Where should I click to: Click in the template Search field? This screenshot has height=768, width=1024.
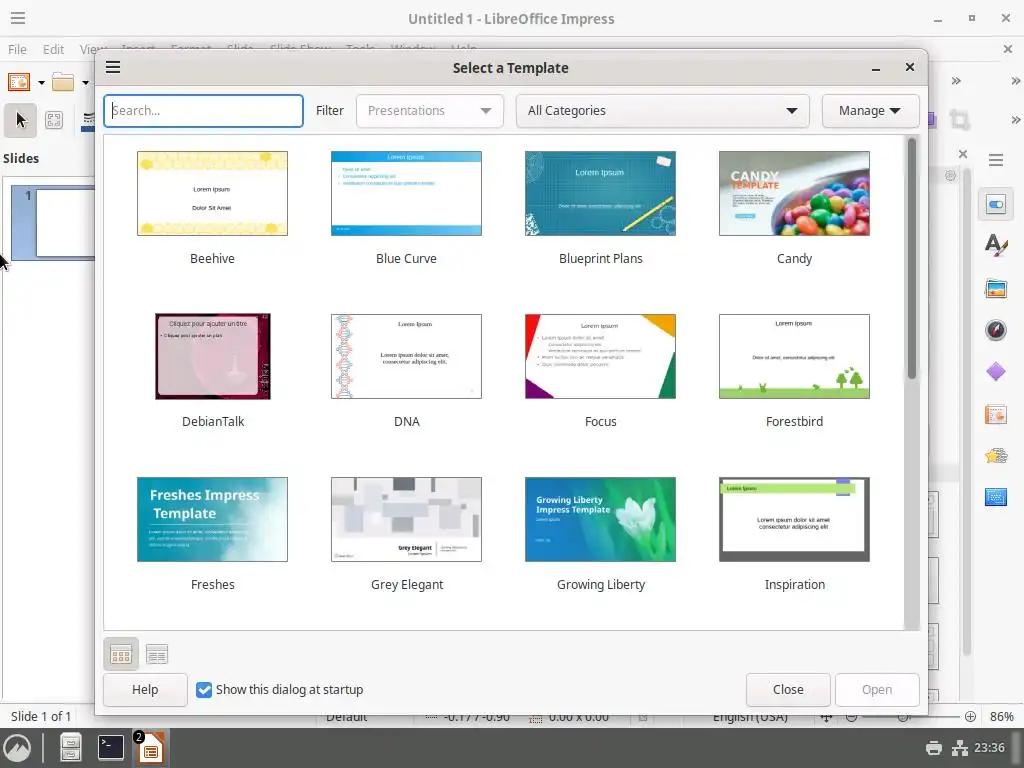[x=203, y=111]
